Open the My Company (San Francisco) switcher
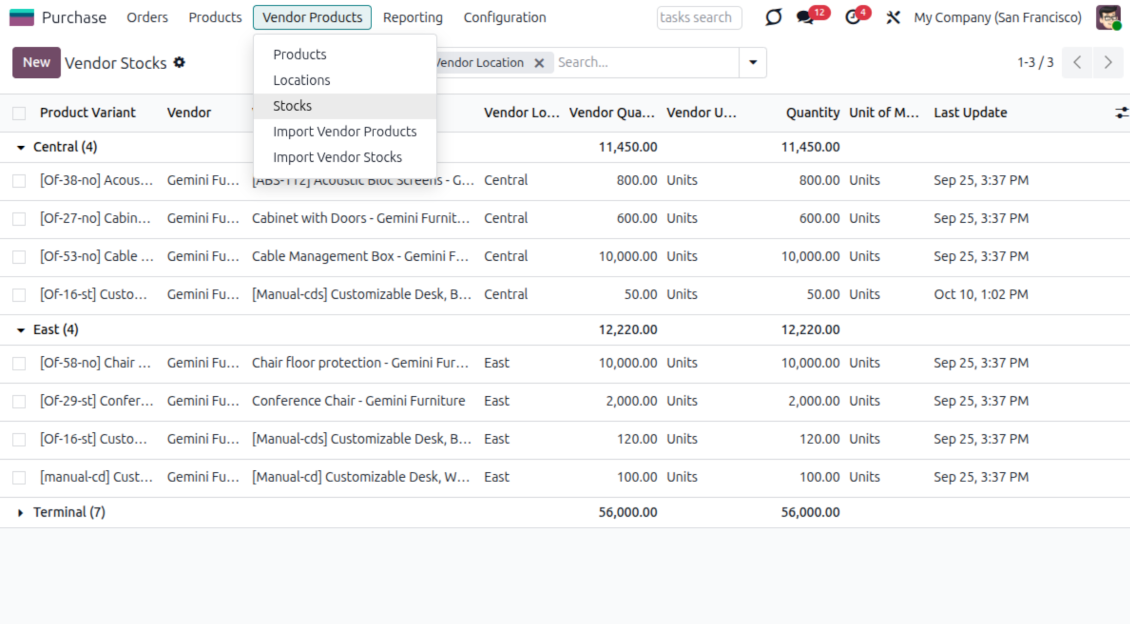The width and height of the screenshot is (1130, 624). pos(997,18)
